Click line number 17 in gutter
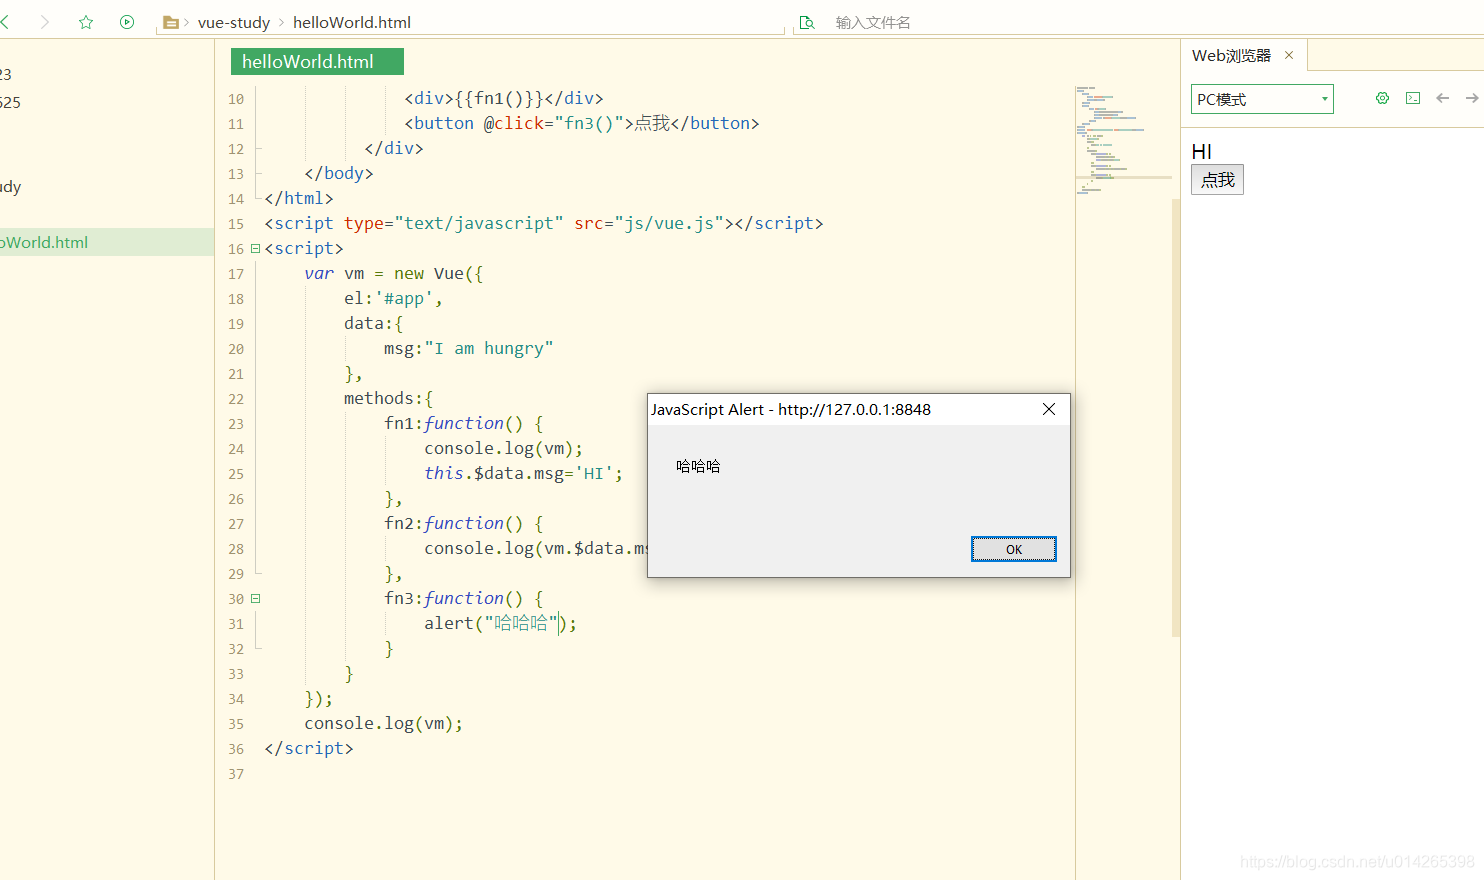 [236, 274]
